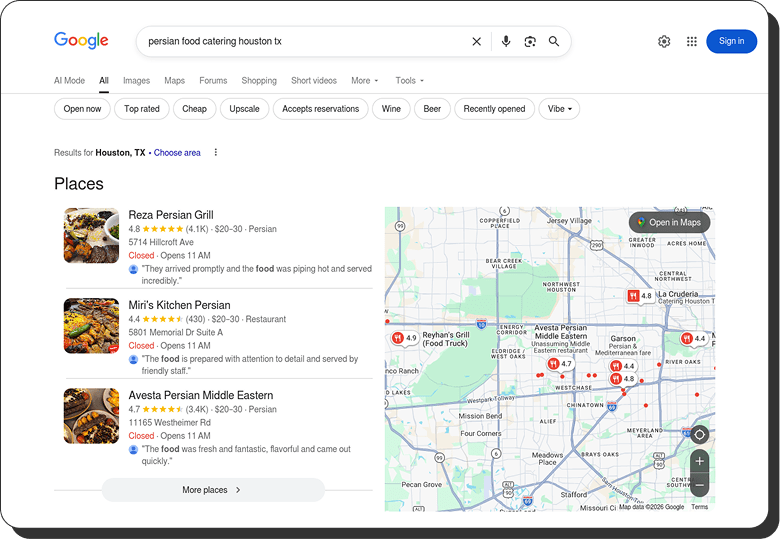Screen dimensions: 780x539
Task: Click Open in Maps button on map
Action: coord(669,223)
